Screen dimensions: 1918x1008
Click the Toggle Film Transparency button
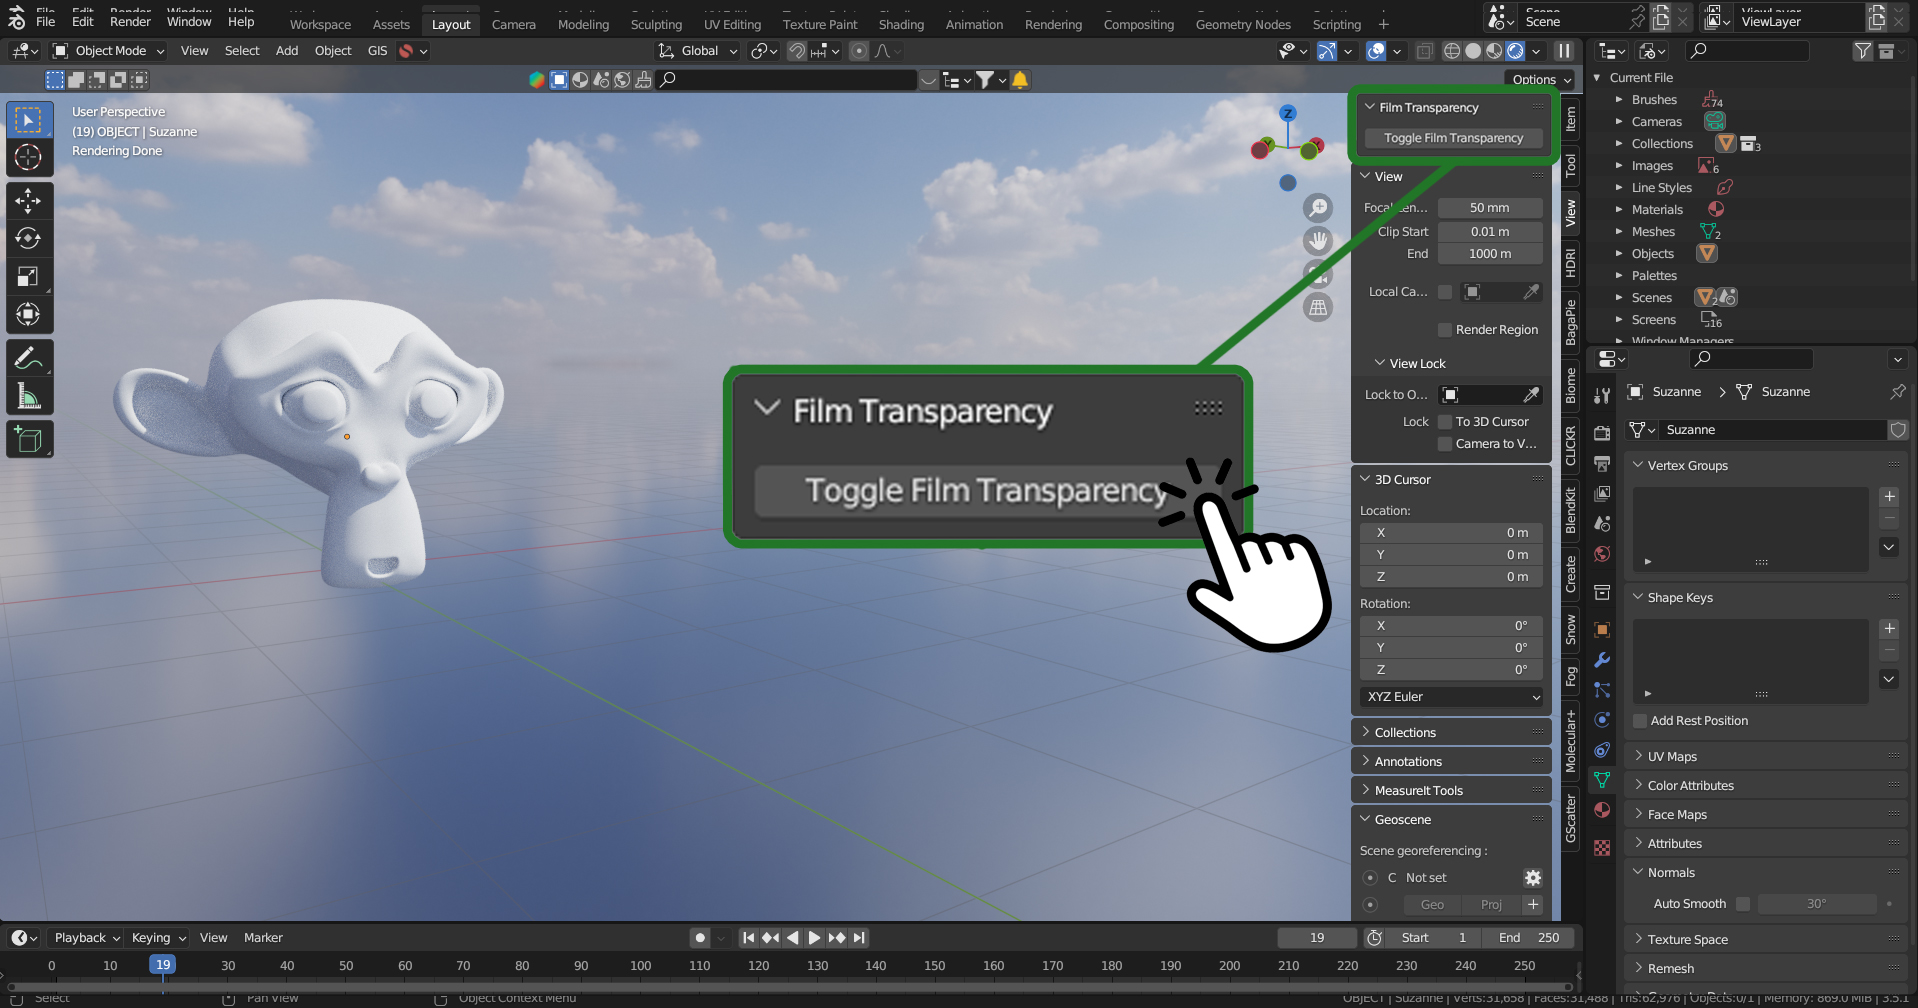(x=1454, y=138)
